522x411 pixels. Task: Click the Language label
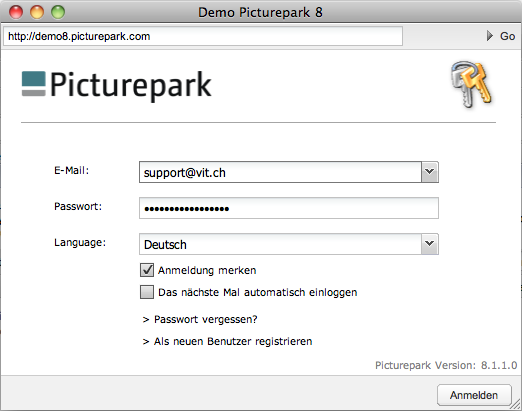[x=80, y=242]
